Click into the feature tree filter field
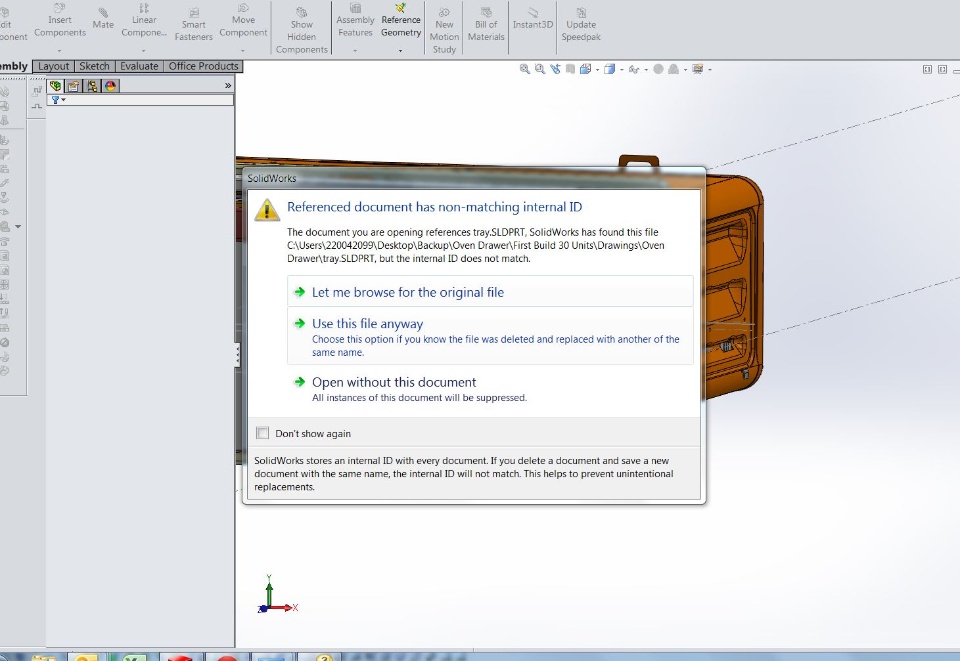This screenshot has width=960, height=661. click(140, 100)
